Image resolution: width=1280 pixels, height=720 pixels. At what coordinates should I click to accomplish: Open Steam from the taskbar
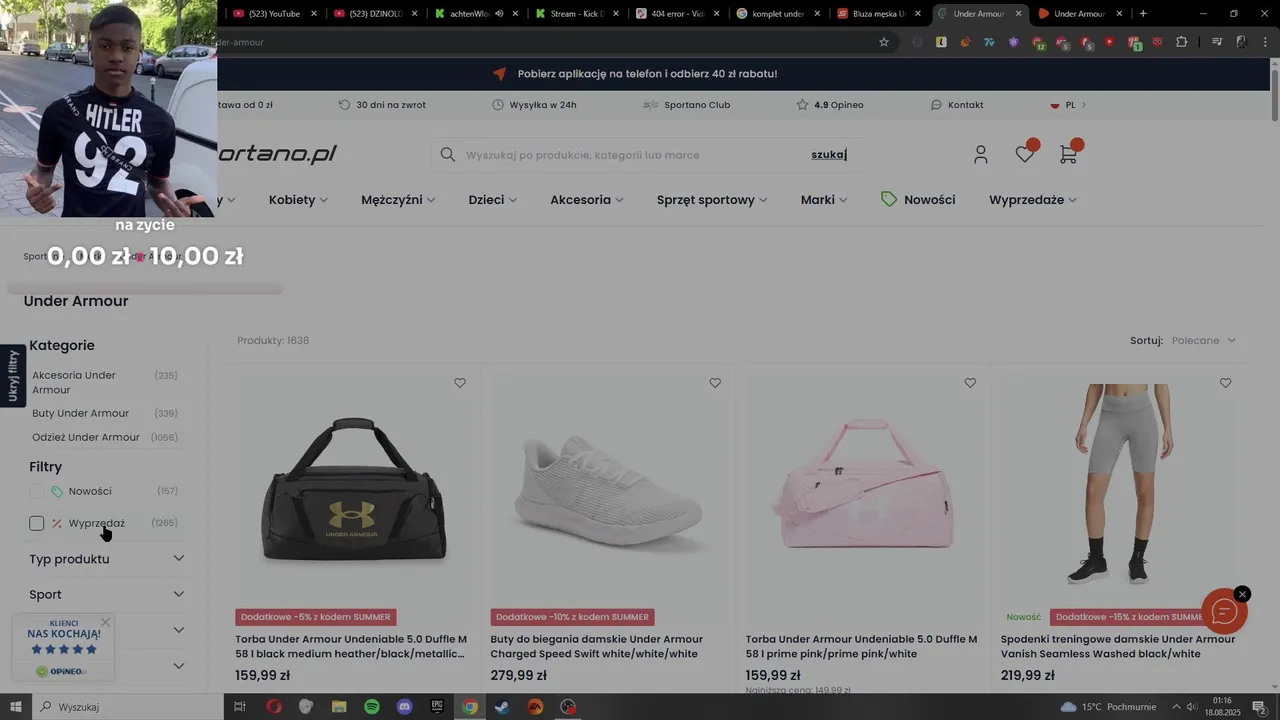tap(502, 707)
